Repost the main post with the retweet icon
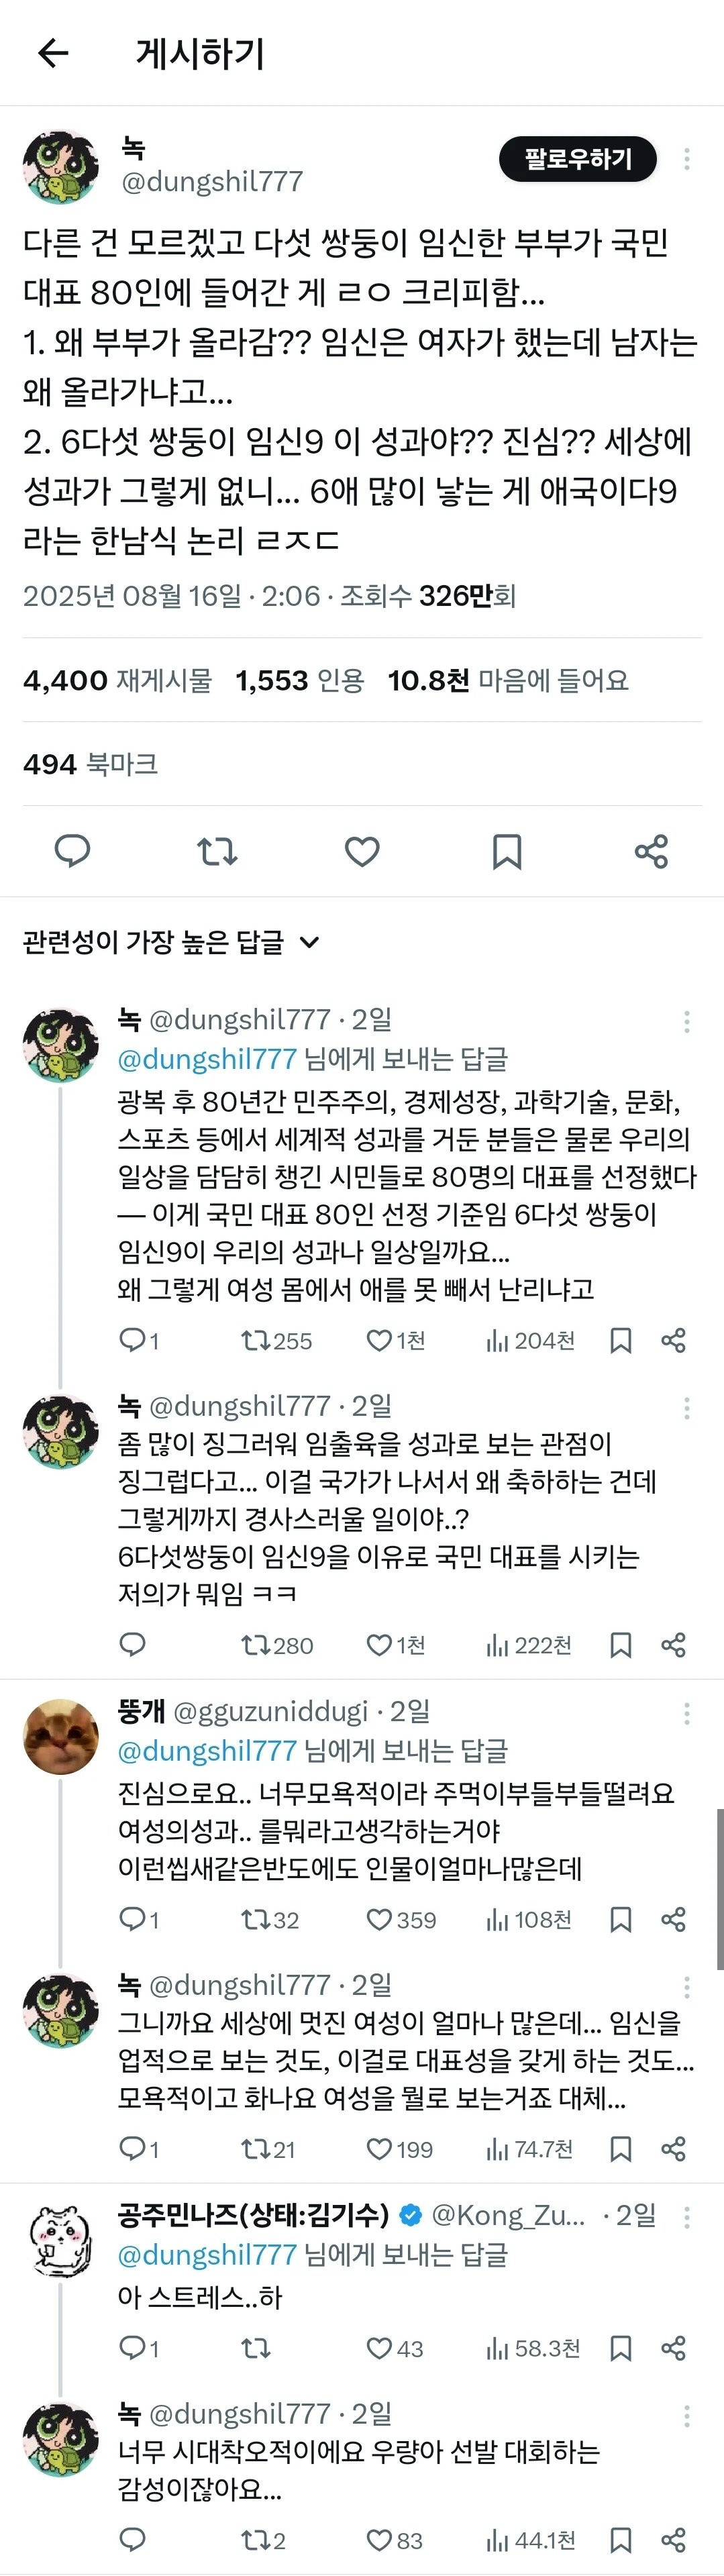Screen dimensions: 724x2576 tap(217, 851)
